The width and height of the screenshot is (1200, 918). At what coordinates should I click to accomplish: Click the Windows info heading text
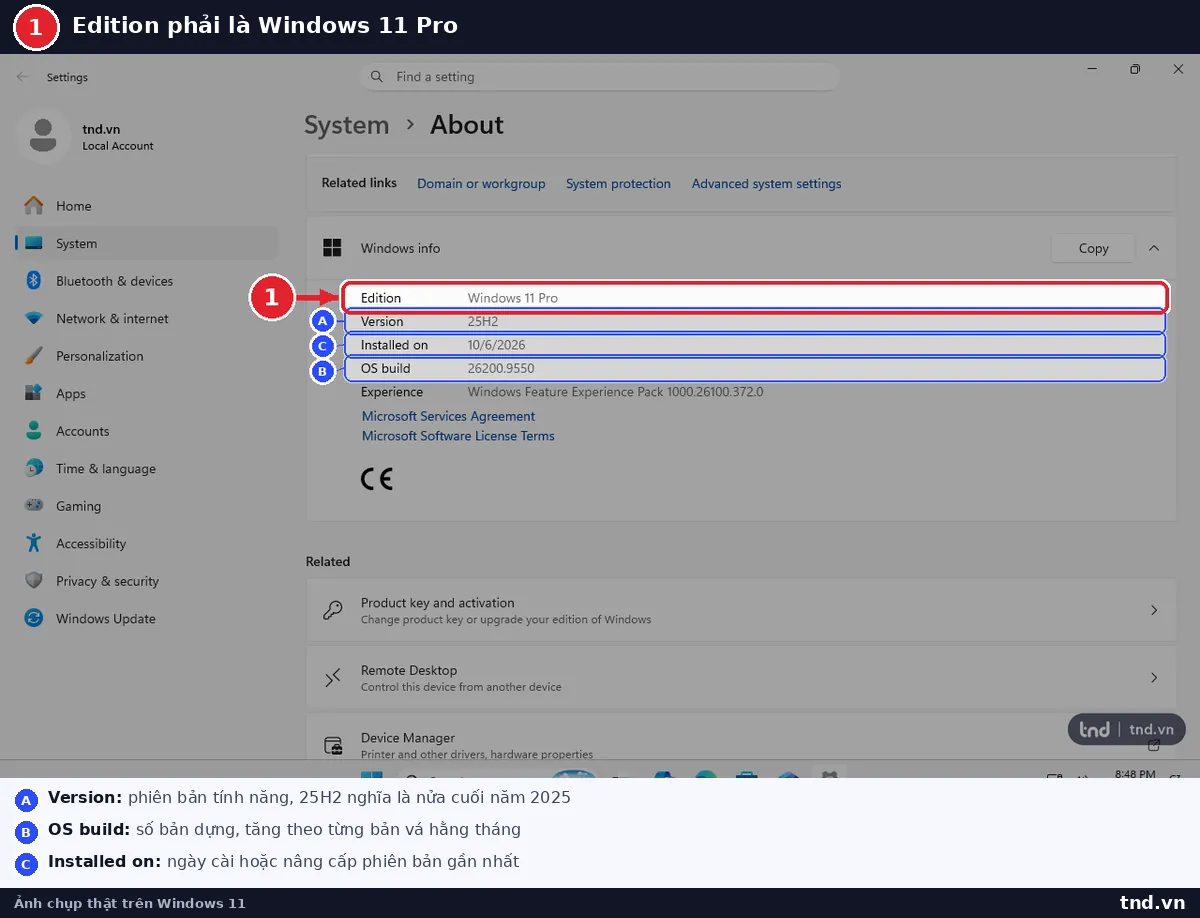(x=400, y=248)
